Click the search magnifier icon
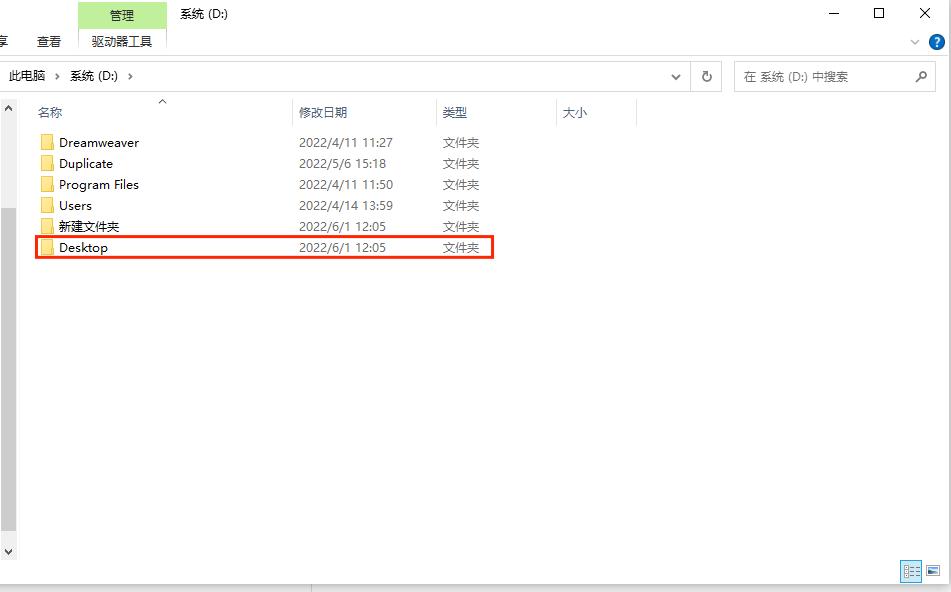Image resolution: width=951 pixels, height=592 pixels. point(922,76)
